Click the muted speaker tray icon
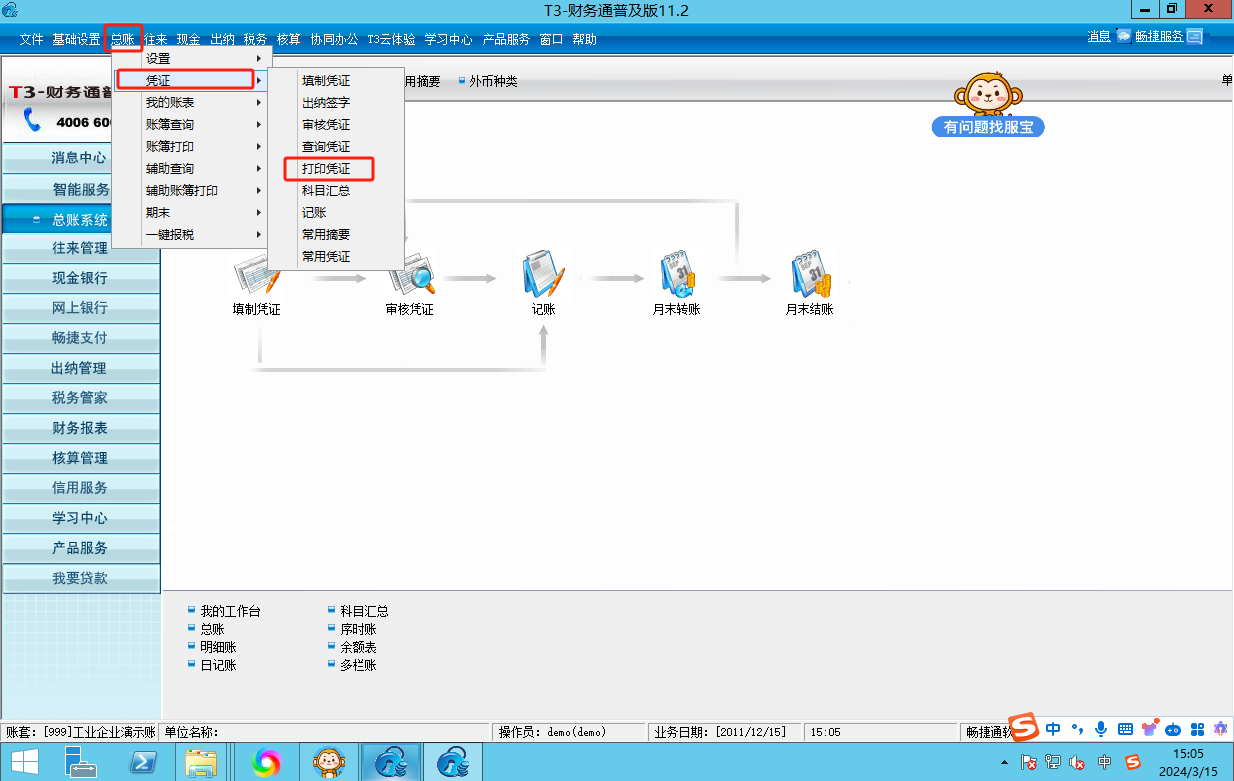The width and height of the screenshot is (1234, 781). tap(1078, 762)
